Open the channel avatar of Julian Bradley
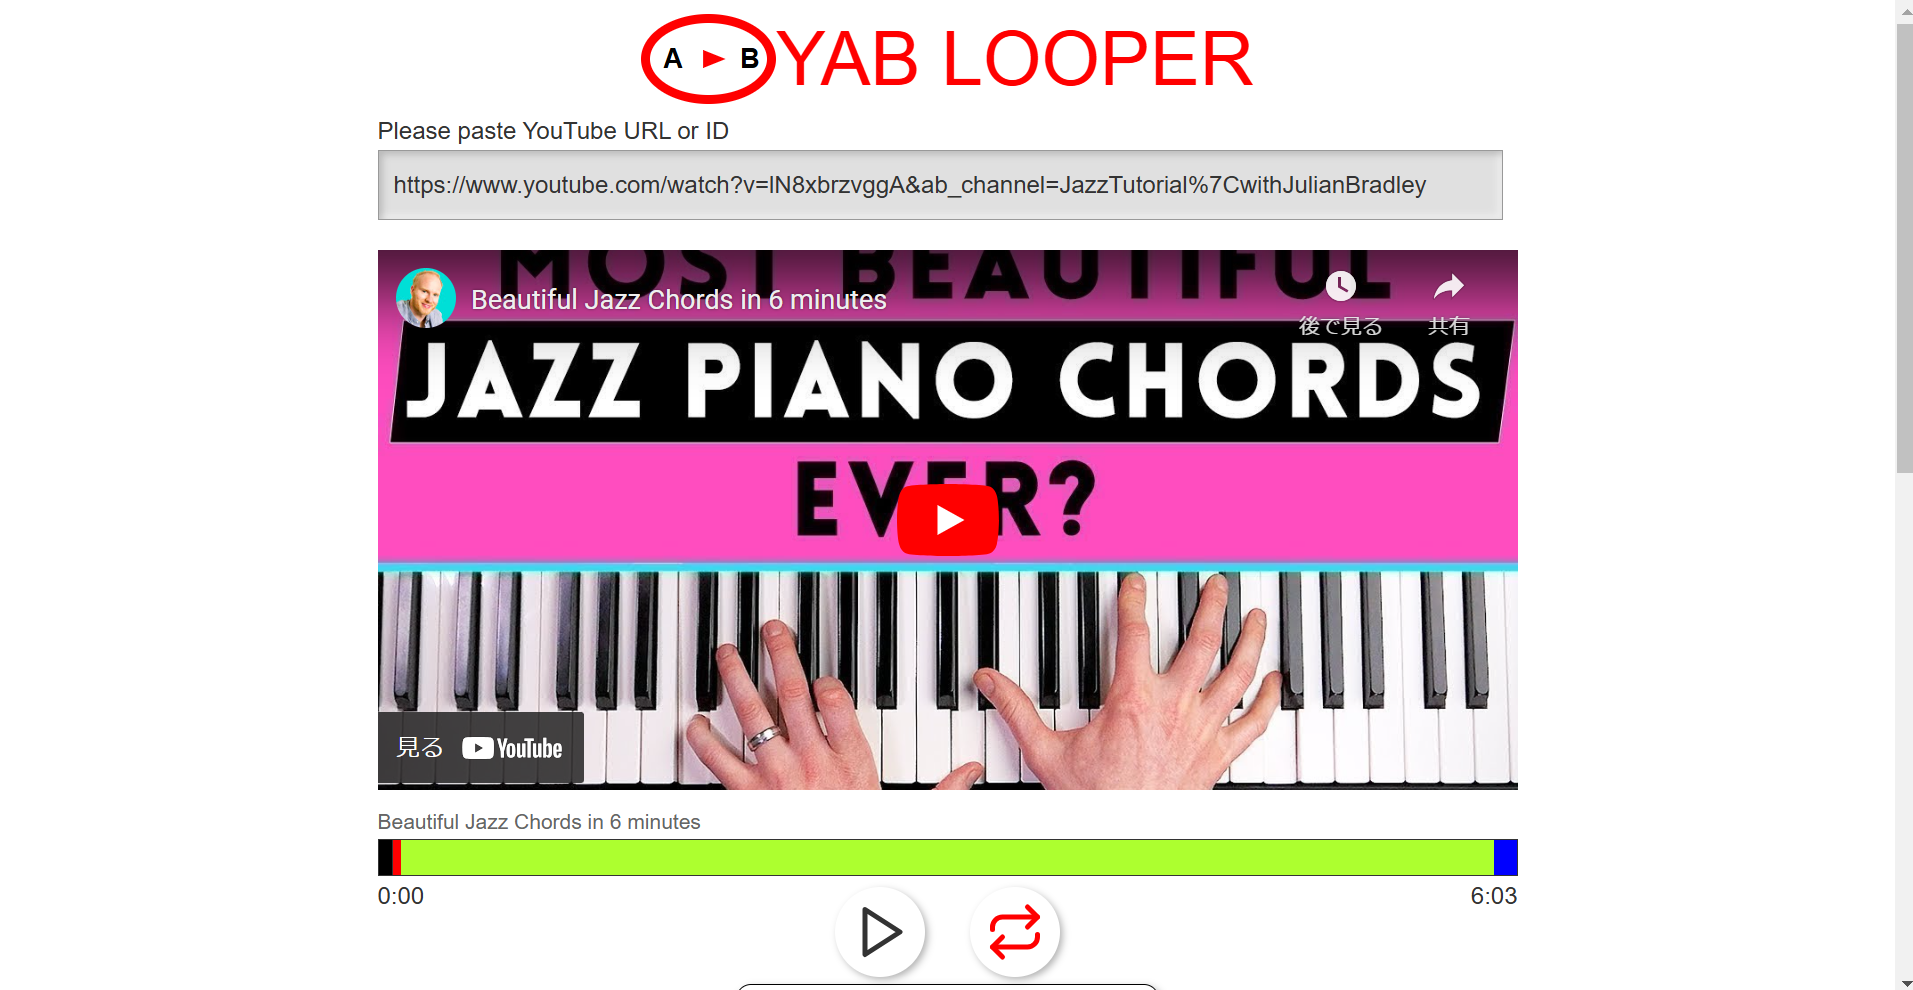The height and width of the screenshot is (990, 1913). pos(426,298)
